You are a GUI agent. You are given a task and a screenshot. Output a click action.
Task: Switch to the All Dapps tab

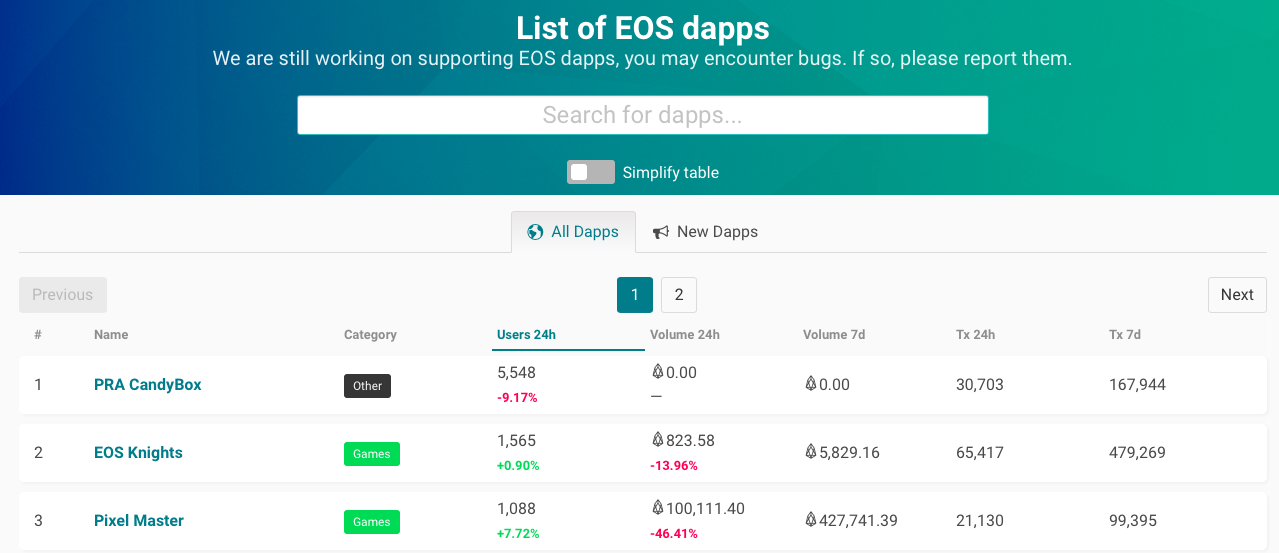(x=573, y=232)
